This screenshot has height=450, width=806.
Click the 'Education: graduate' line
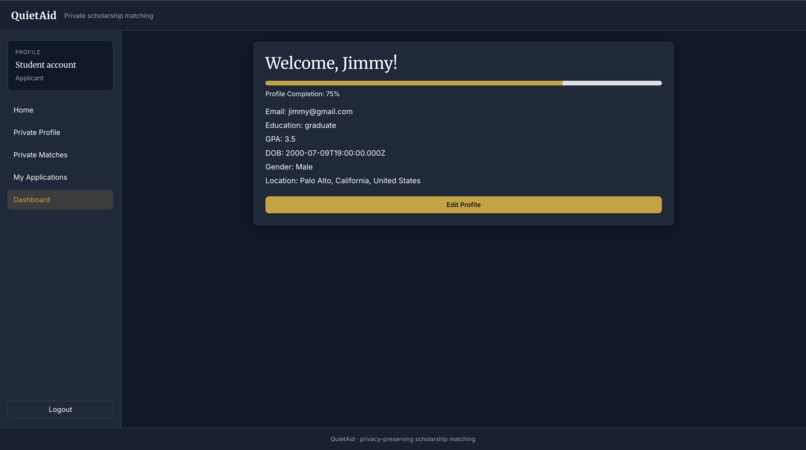301,125
